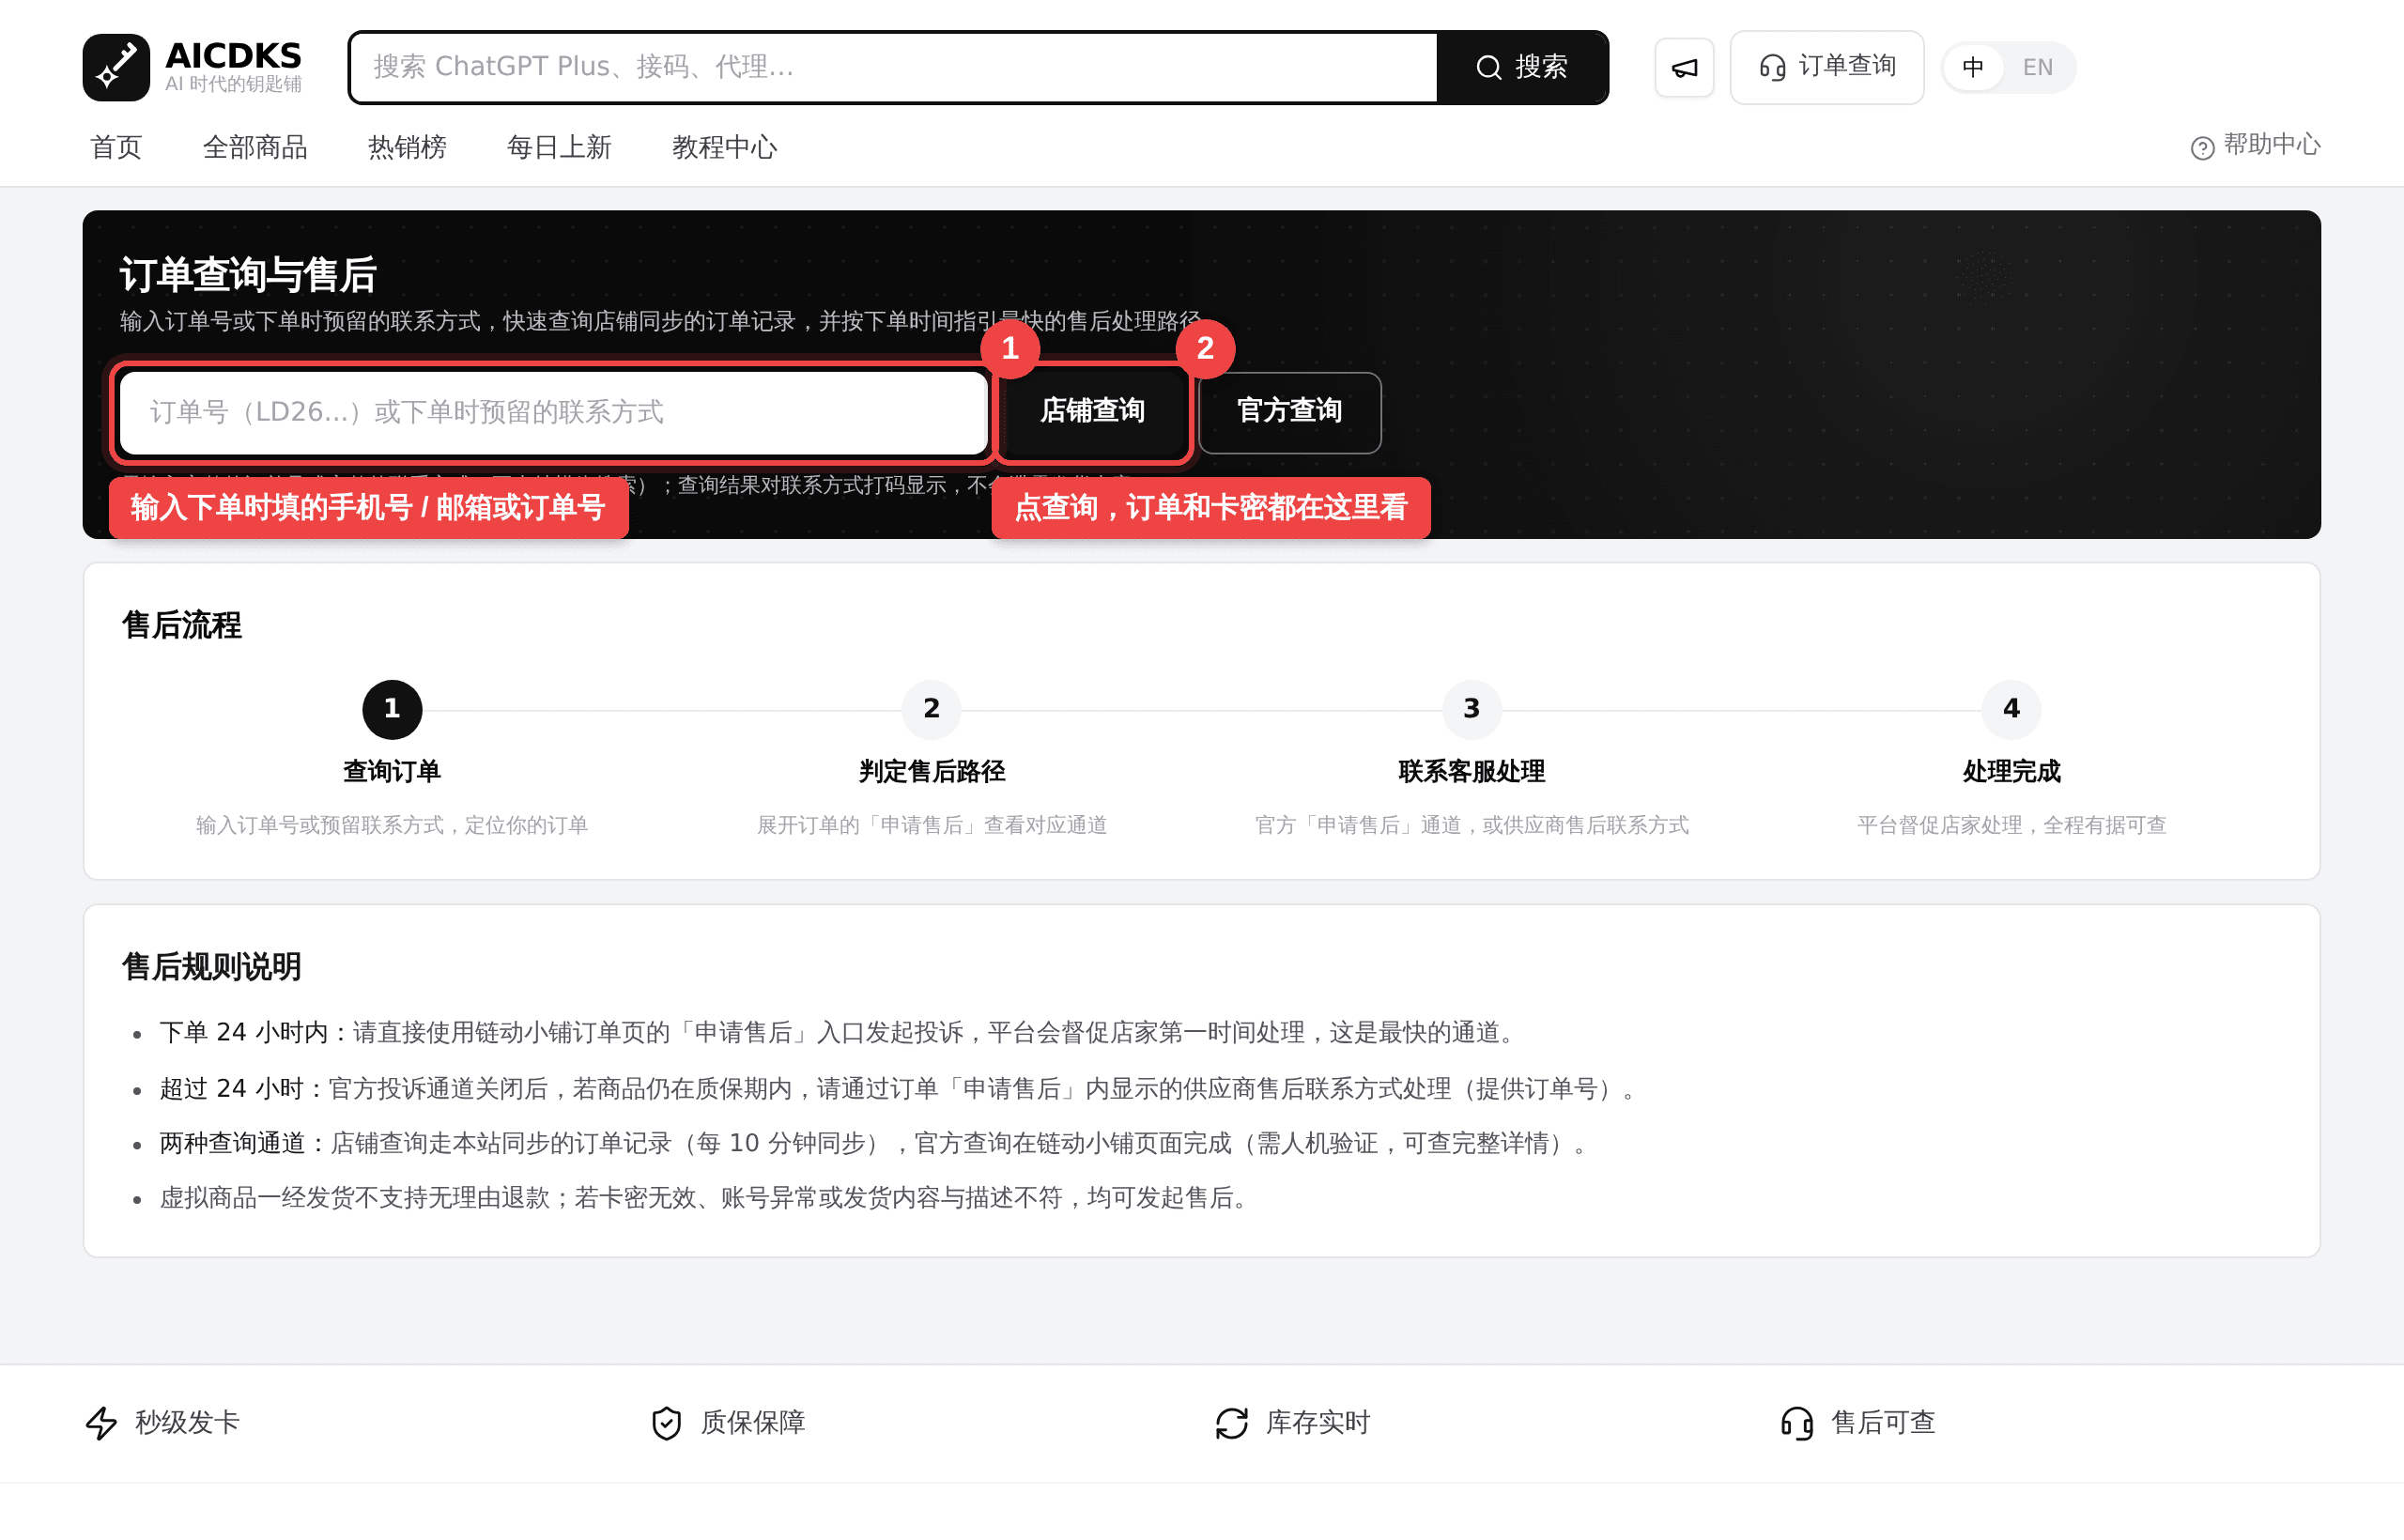
Task: Click the 联系客服处理 step title
Action: (x=1471, y=772)
